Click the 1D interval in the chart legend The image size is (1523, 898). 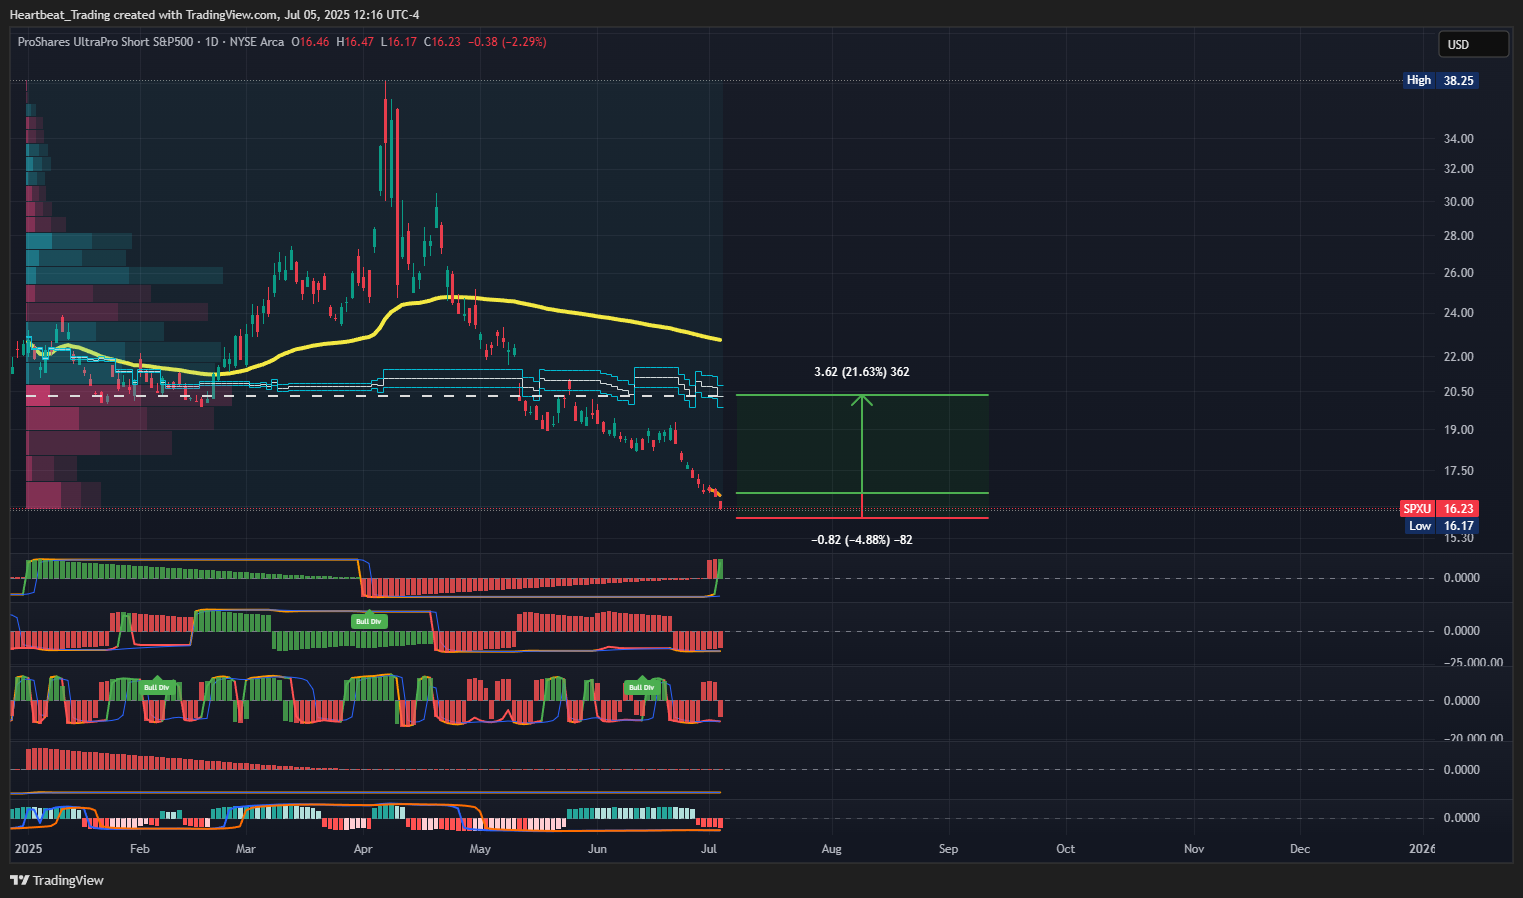[211, 42]
